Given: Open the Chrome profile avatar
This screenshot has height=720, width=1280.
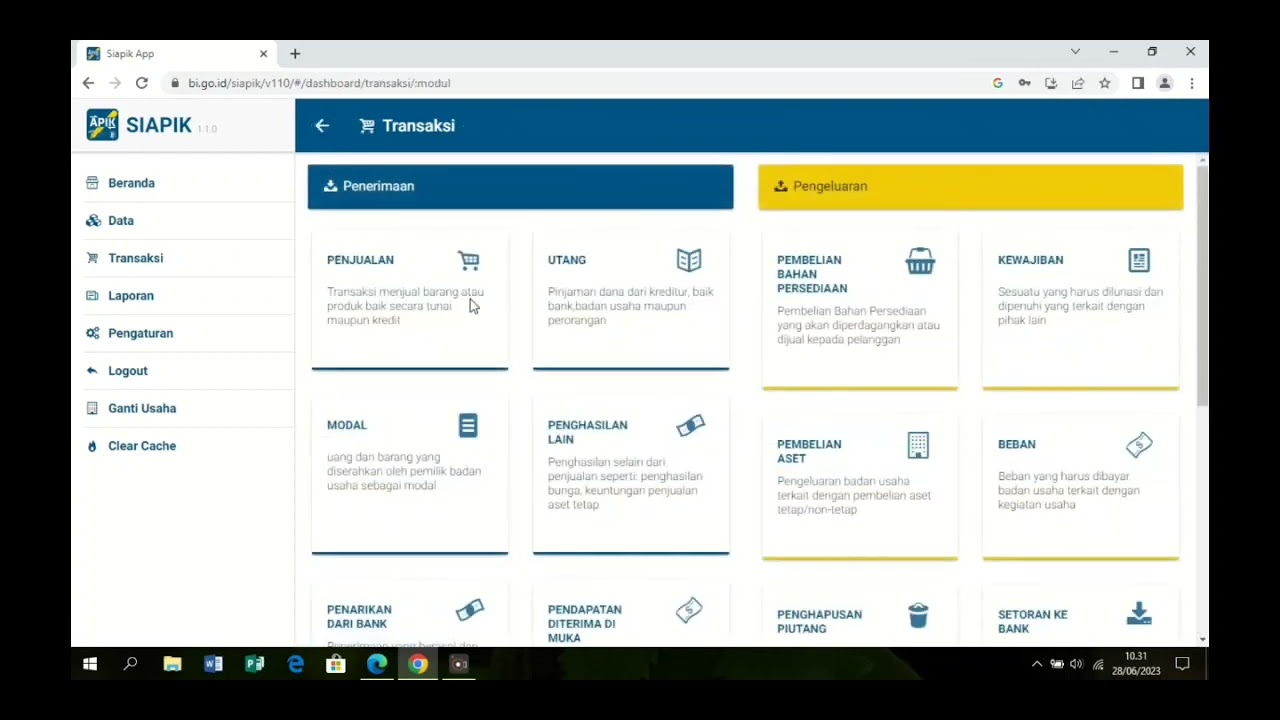Looking at the screenshot, I should [x=1164, y=83].
